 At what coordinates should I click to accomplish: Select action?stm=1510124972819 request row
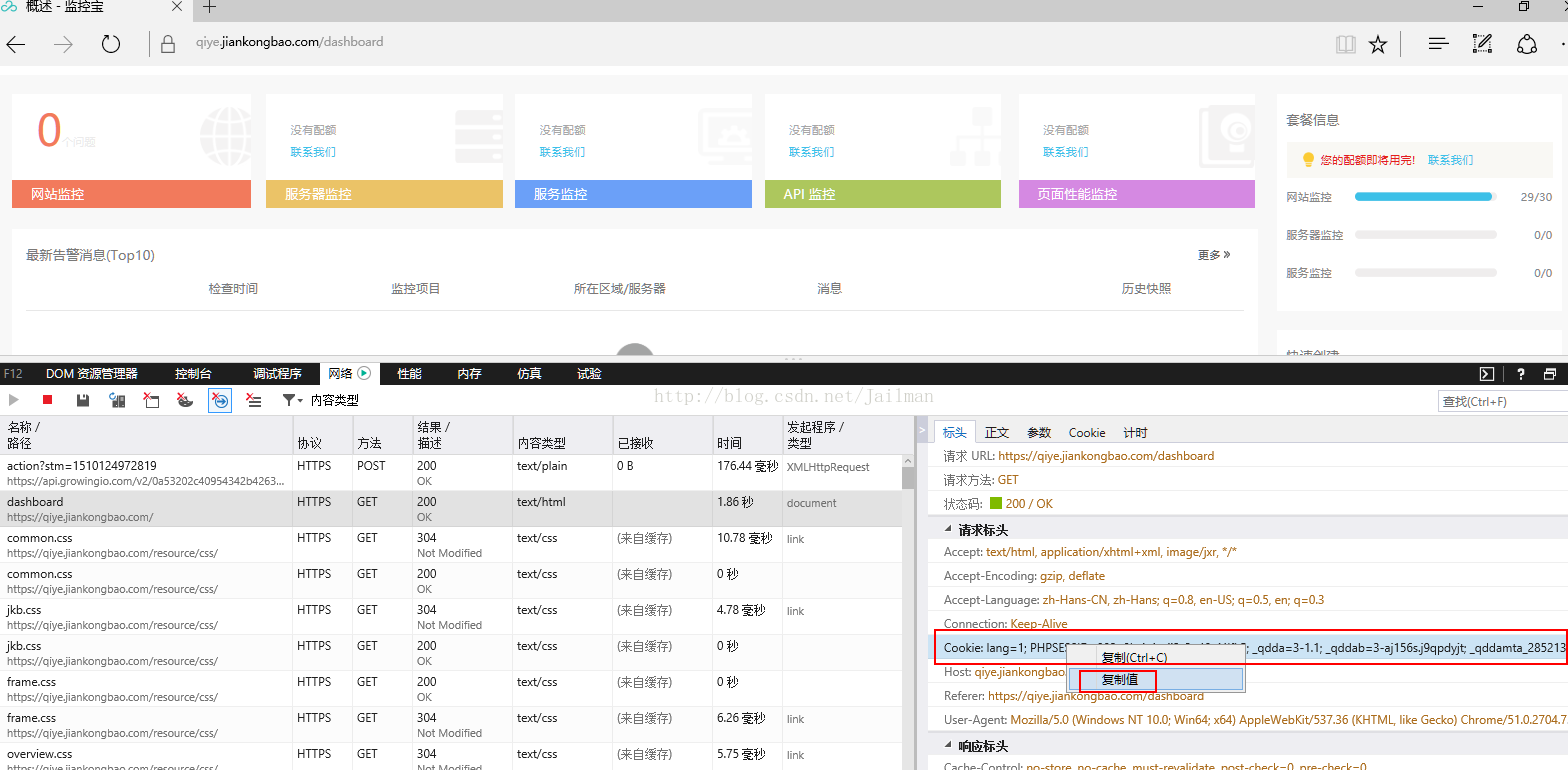coord(451,473)
